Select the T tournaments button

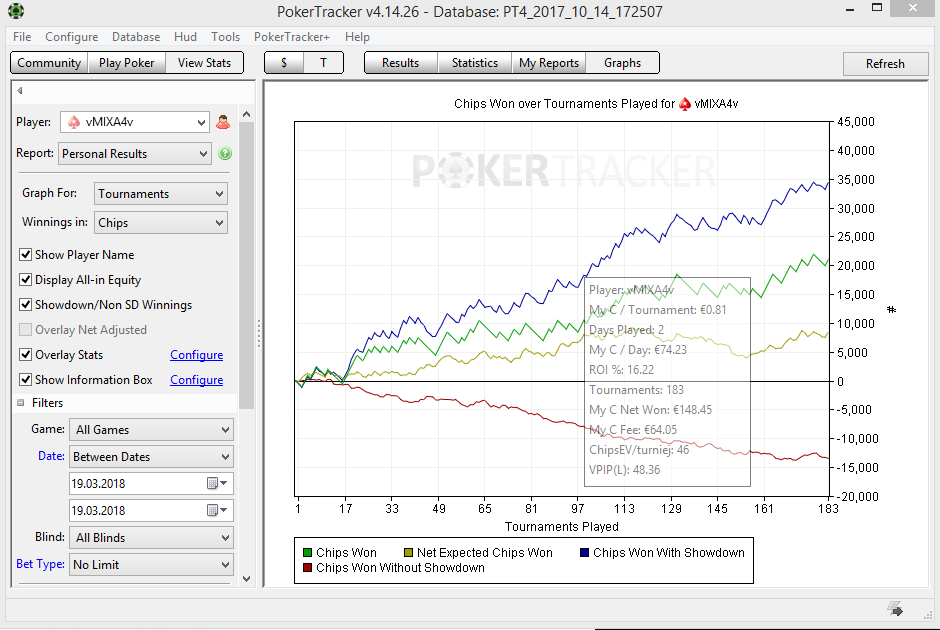coord(324,63)
